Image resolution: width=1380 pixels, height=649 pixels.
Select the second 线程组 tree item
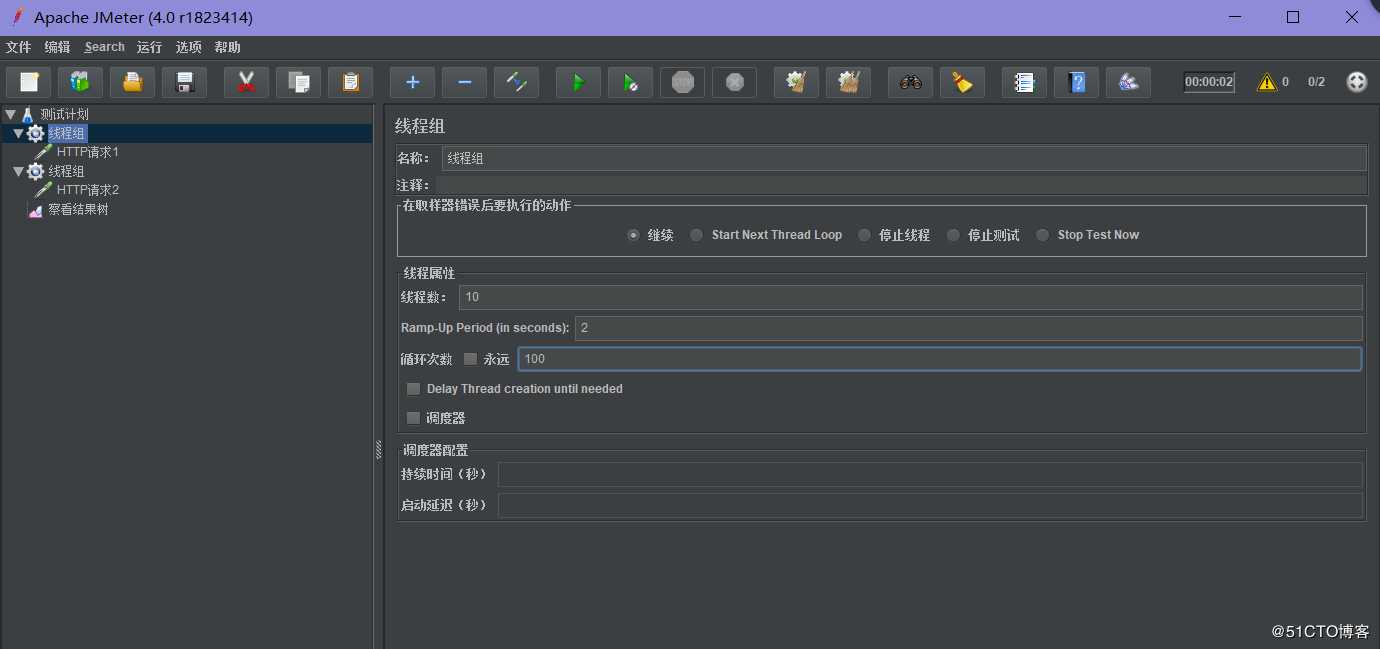tap(66, 172)
